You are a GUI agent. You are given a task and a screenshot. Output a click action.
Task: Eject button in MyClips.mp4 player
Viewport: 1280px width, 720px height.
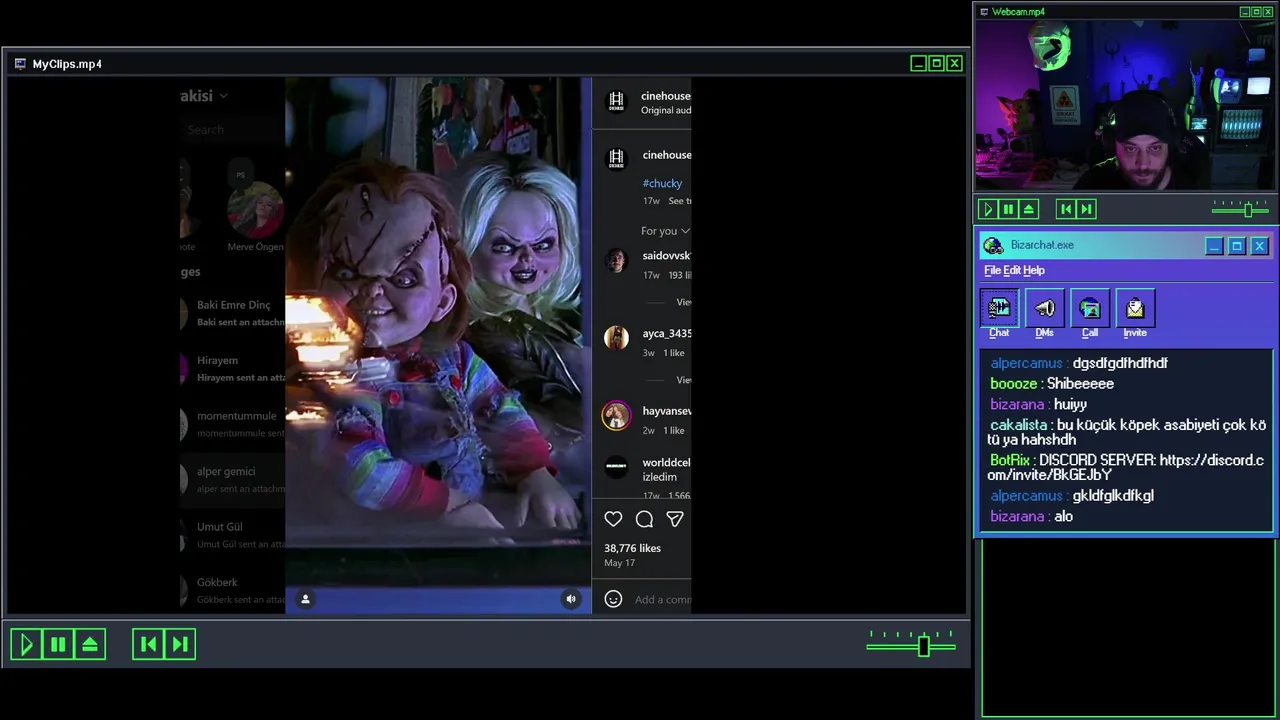click(90, 645)
